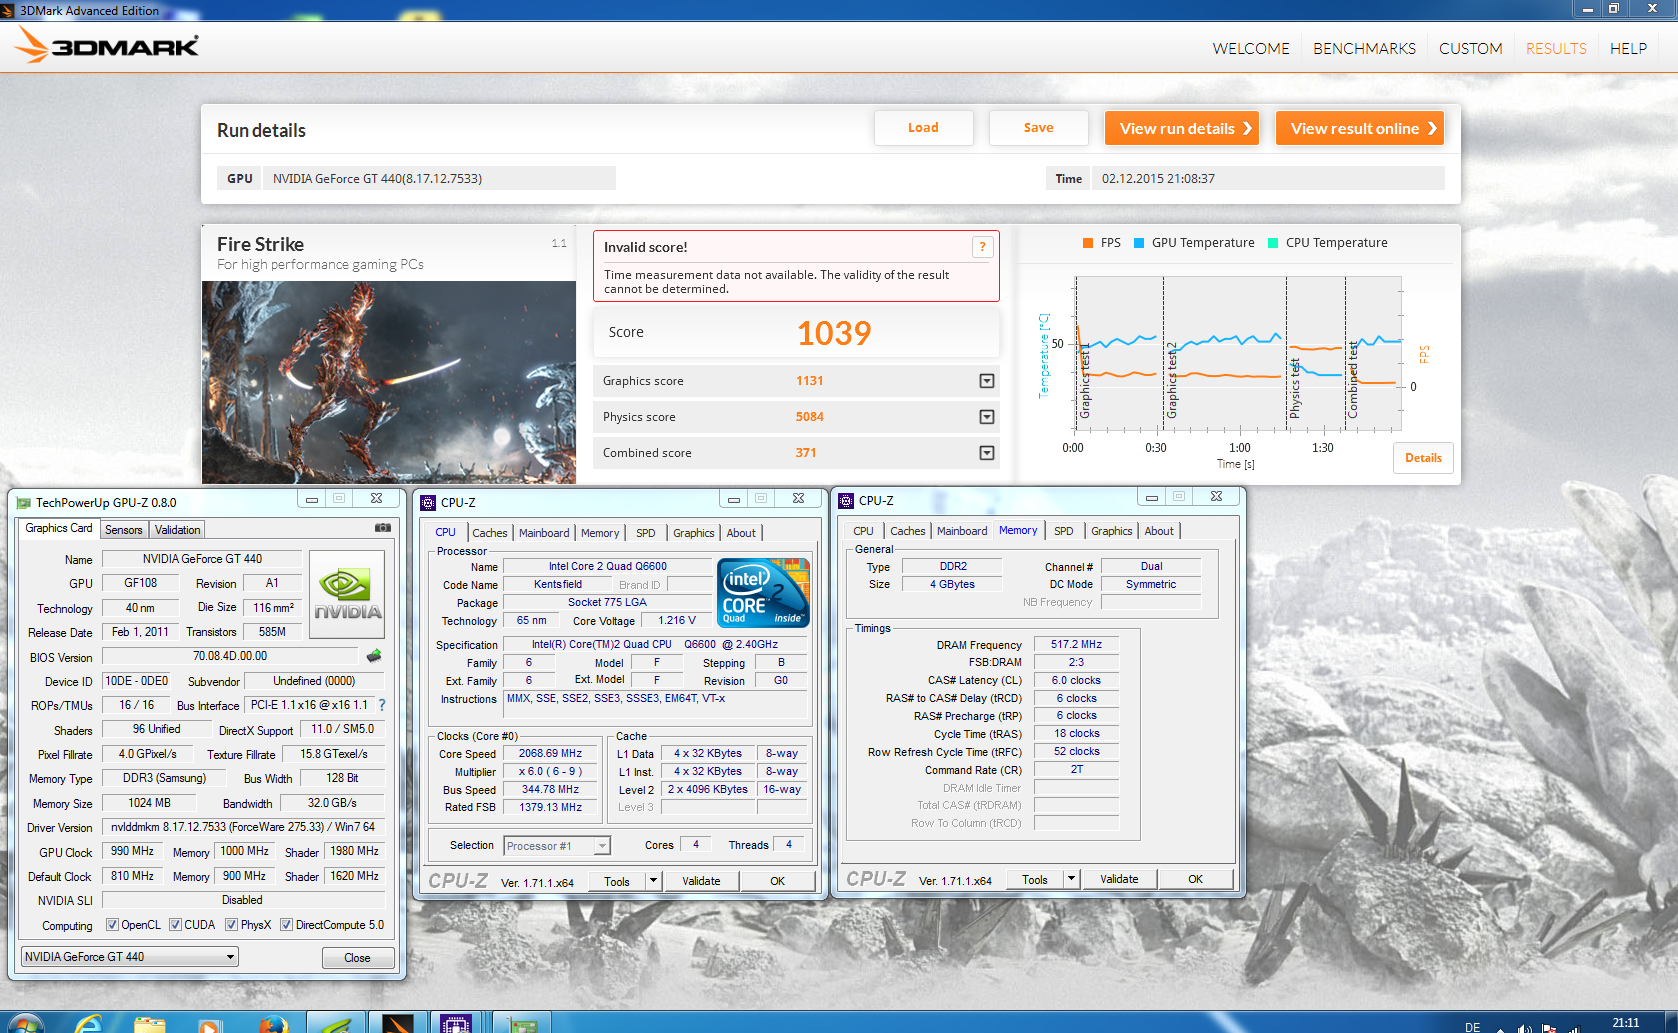Image resolution: width=1678 pixels, height=1033 pixels.
Task: Click the GPU-Z camera screenshot icon
Action: (383, 528)
